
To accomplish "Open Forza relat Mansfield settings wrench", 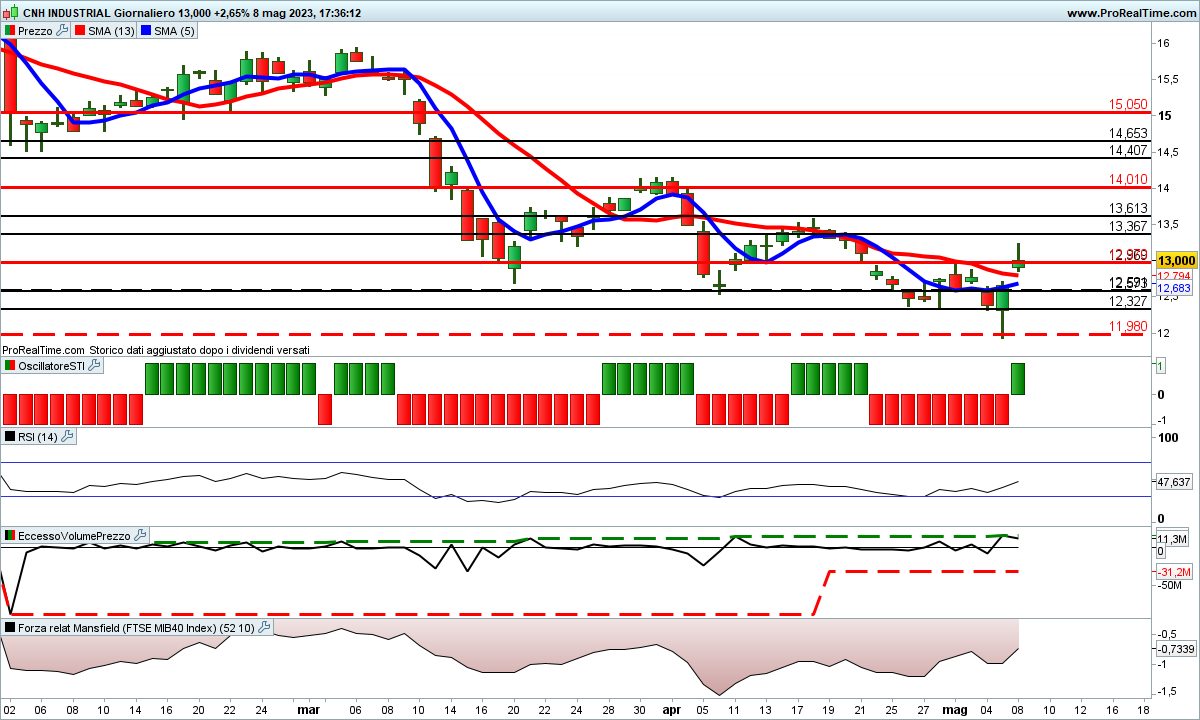I will [264, 627].
